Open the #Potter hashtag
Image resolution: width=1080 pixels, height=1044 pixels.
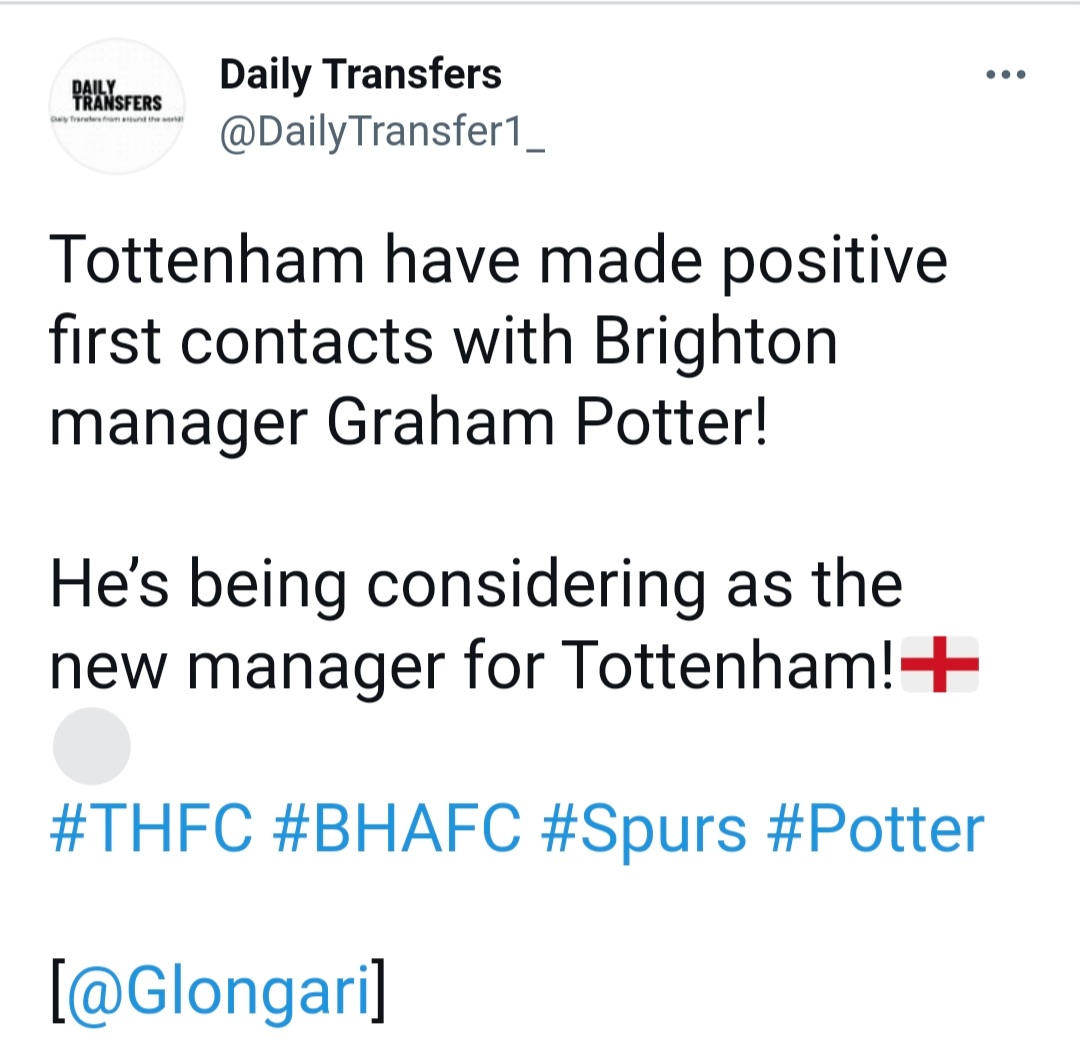[x=875, y=828]
